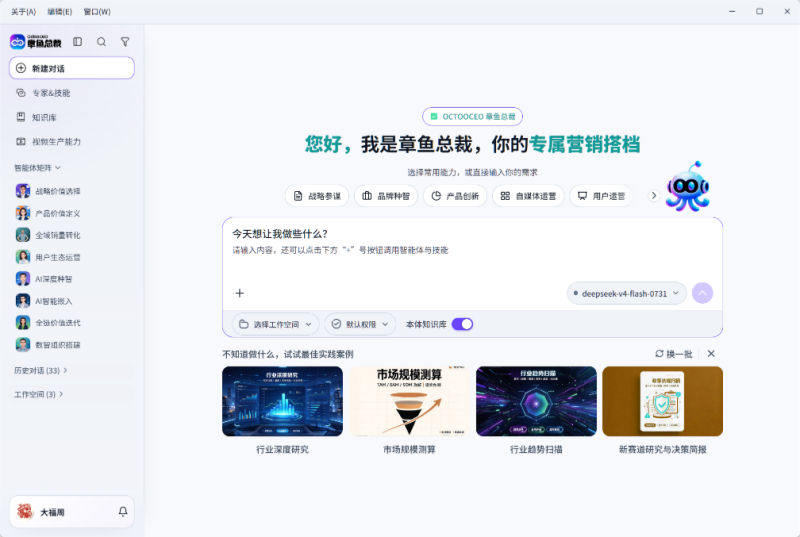Viewport: 800px width, 537px height.
Task: Click the plus icon to add agents or skills
Action: tap(240, 293)
